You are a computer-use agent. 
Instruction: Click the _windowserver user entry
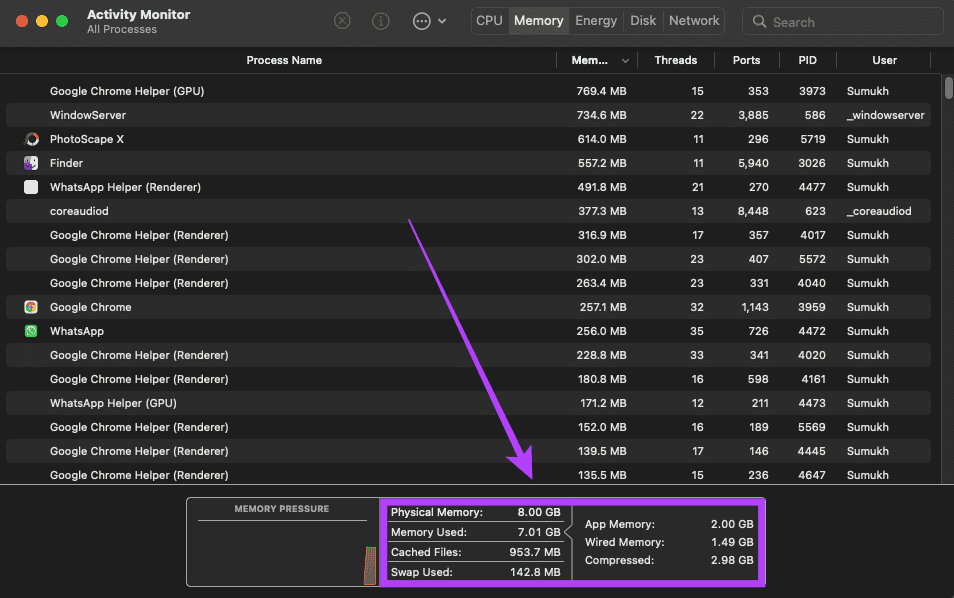tap(885, 115)
